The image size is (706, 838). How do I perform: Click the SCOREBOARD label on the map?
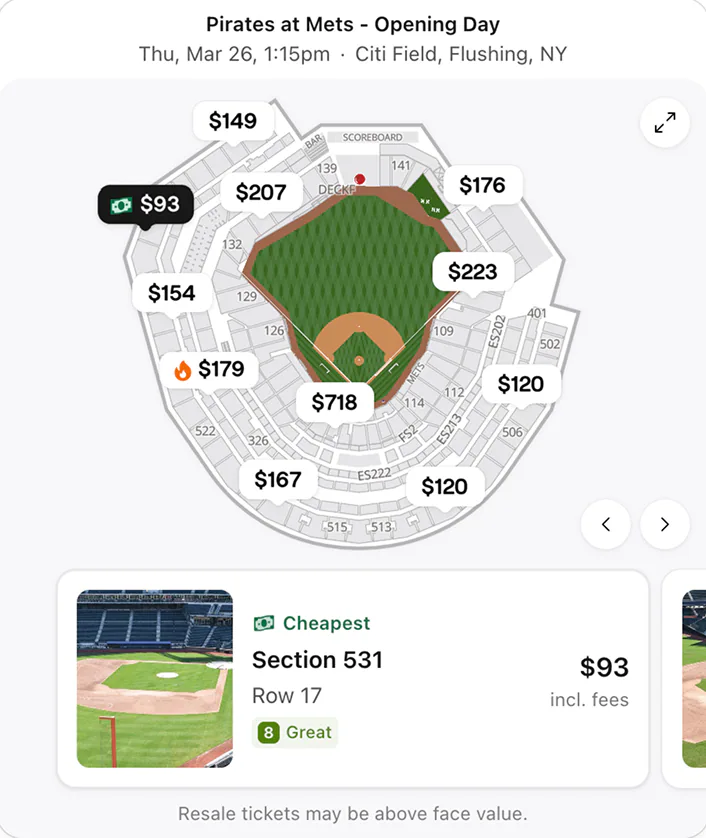pyautogui.click(x=372, y=136)
